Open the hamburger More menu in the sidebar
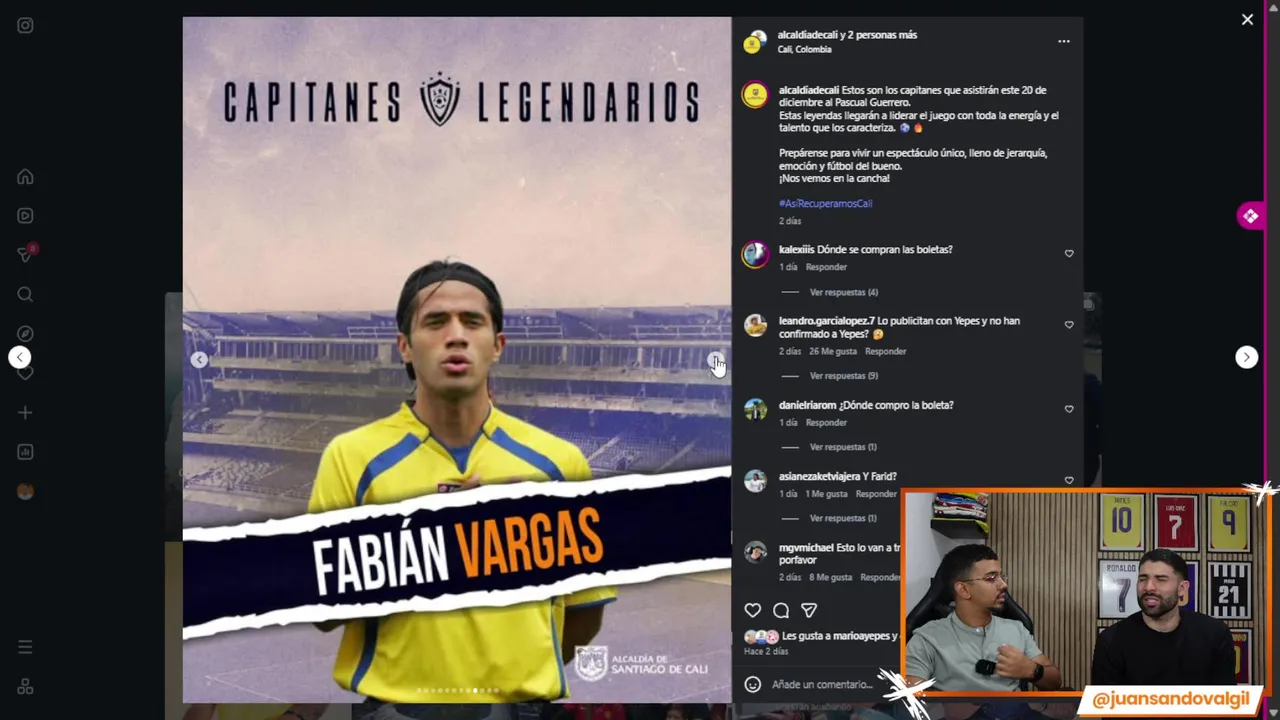This screenshot has width=1280, height=720. point(25,647)
